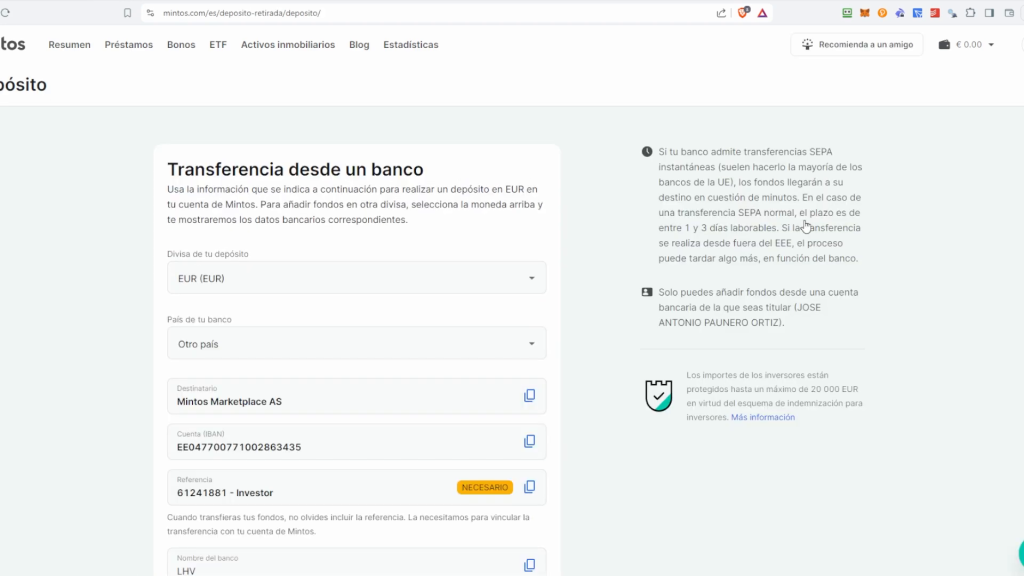Follow the Más información link
Screen dimensions: 1024x576
[762, 417]
